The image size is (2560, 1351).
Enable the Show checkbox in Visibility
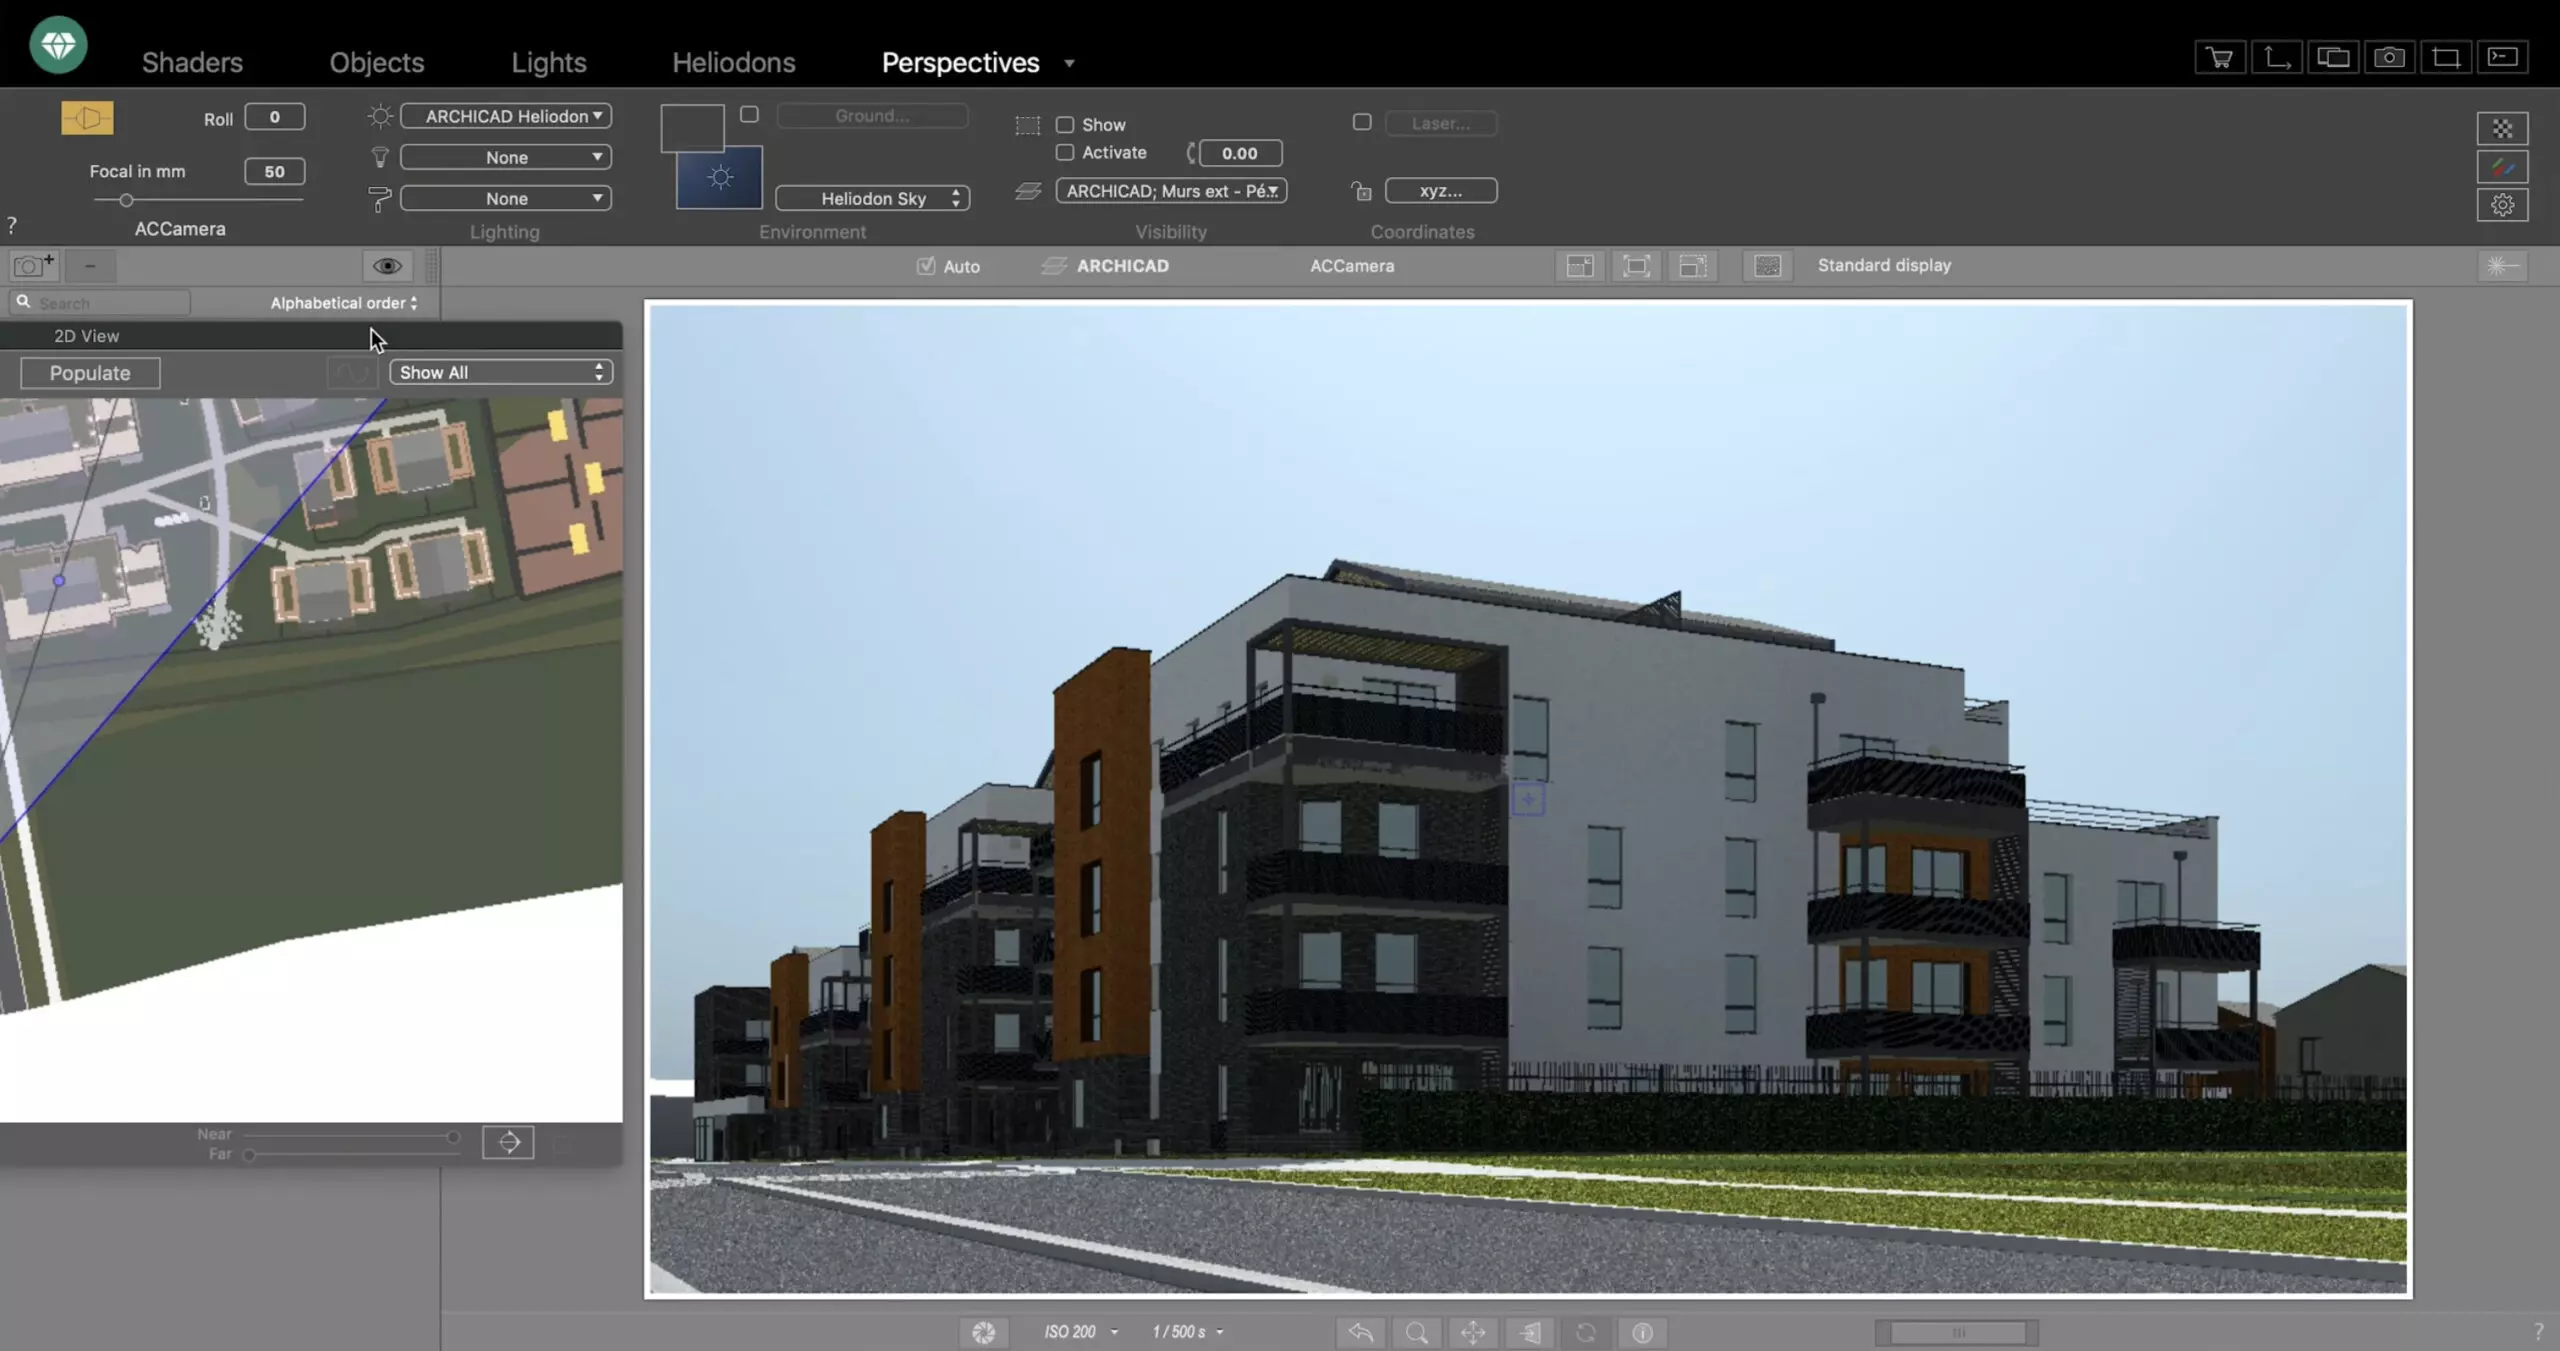pyautogui.click(x=1065, y=125)
